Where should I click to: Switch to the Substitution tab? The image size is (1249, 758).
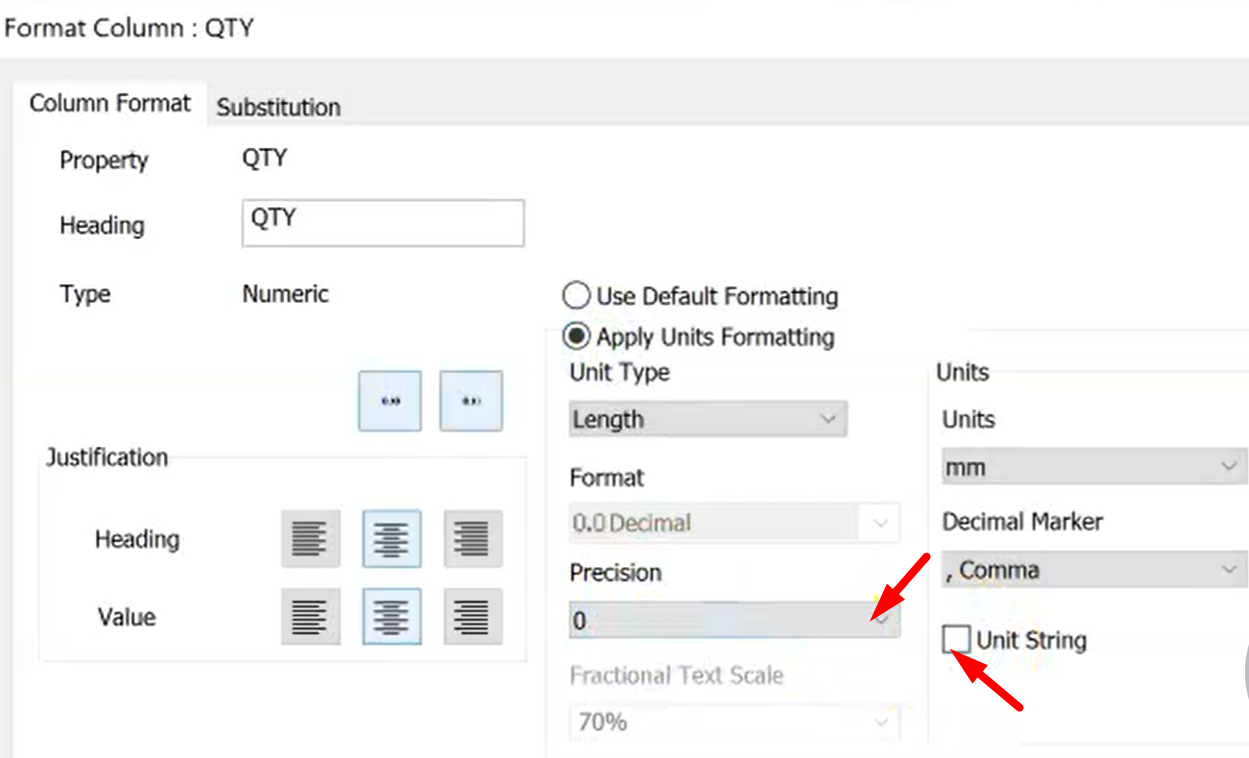[279, 106]
